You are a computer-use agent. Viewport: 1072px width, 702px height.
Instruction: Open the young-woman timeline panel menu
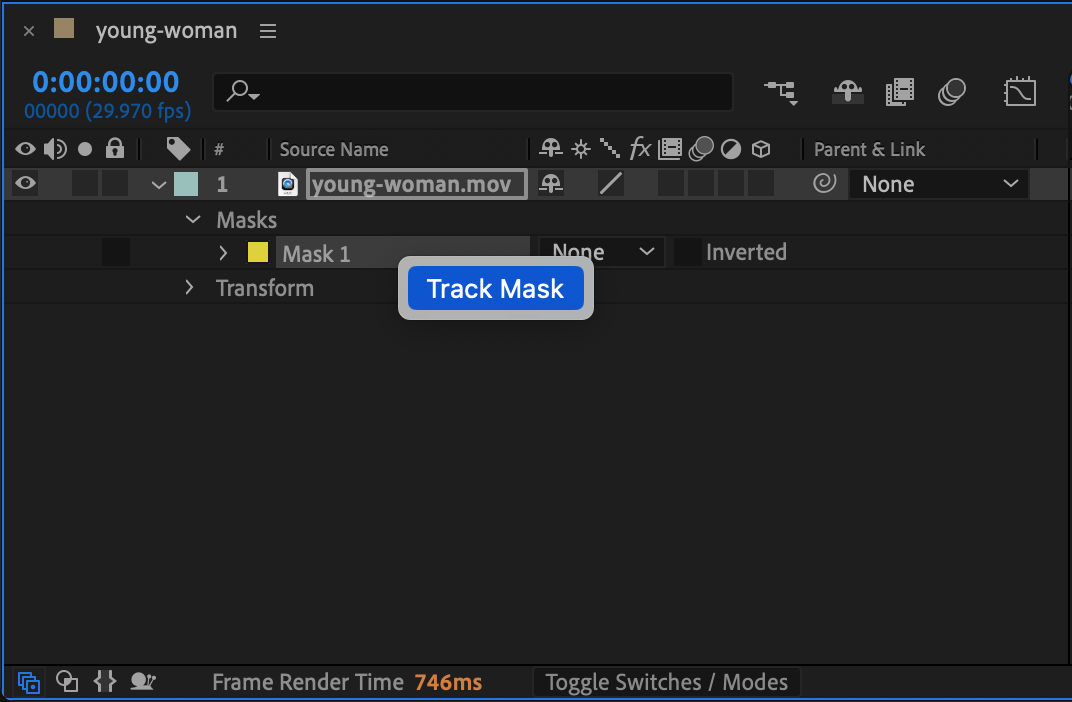(x=268, y=31)
